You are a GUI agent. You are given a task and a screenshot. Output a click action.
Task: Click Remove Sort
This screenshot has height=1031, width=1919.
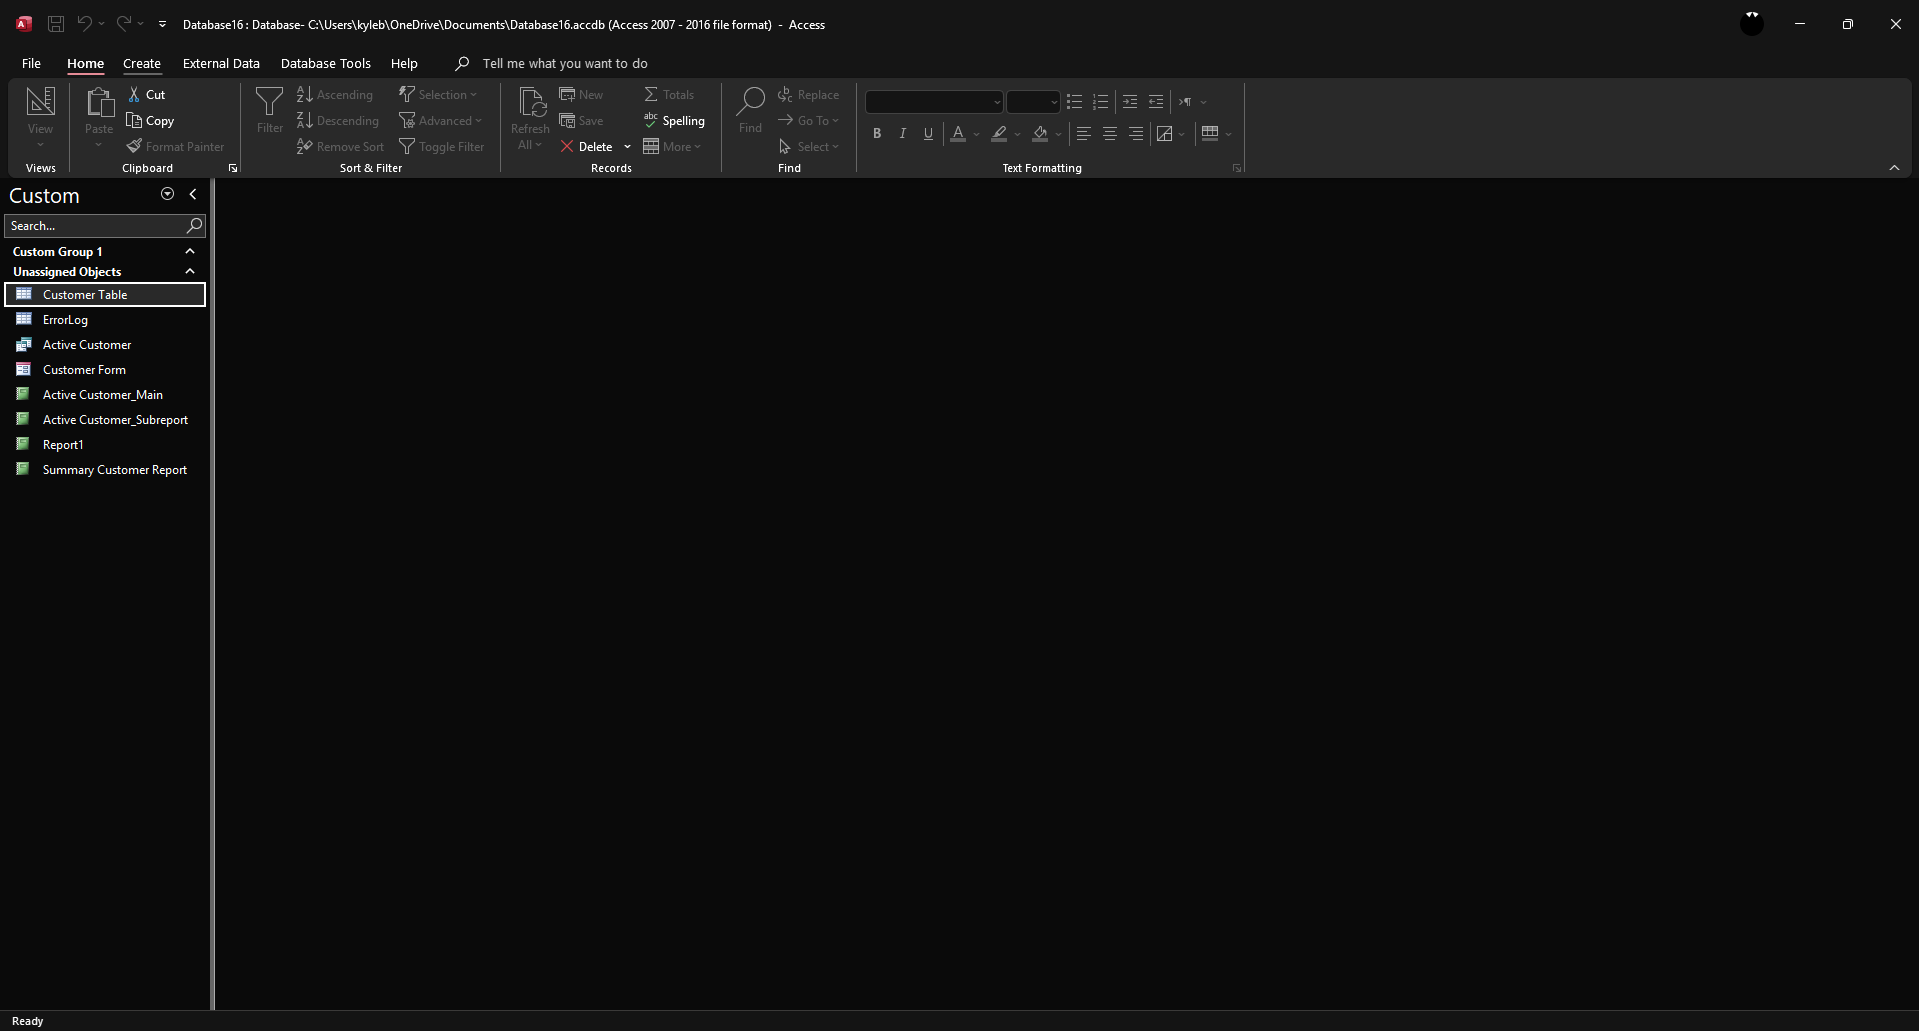point(340,146)
